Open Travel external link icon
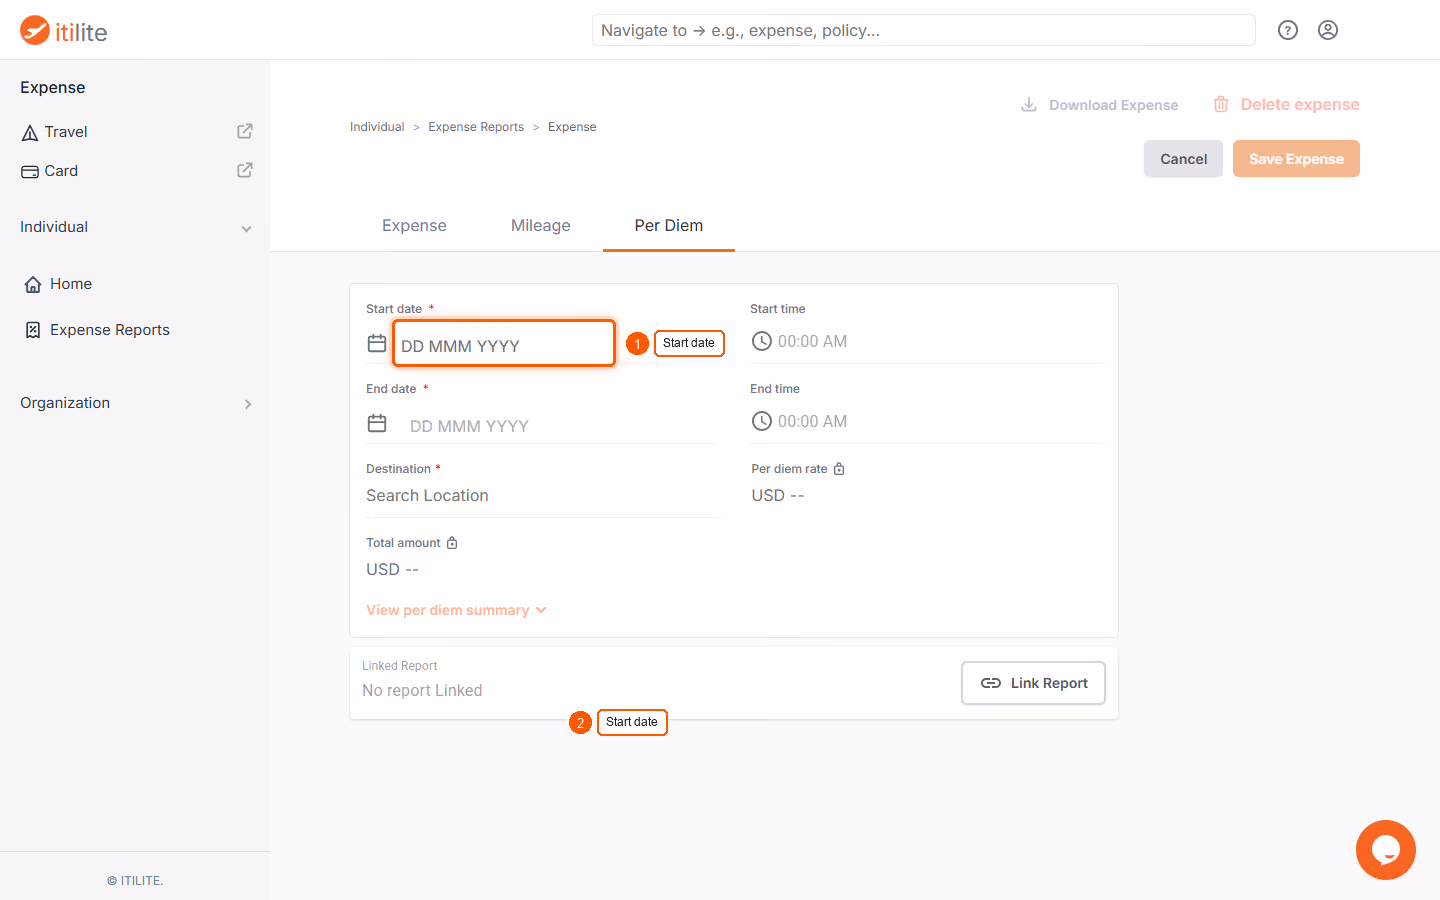This screenshot has height=900, width=1440. [x=245, y=131]
